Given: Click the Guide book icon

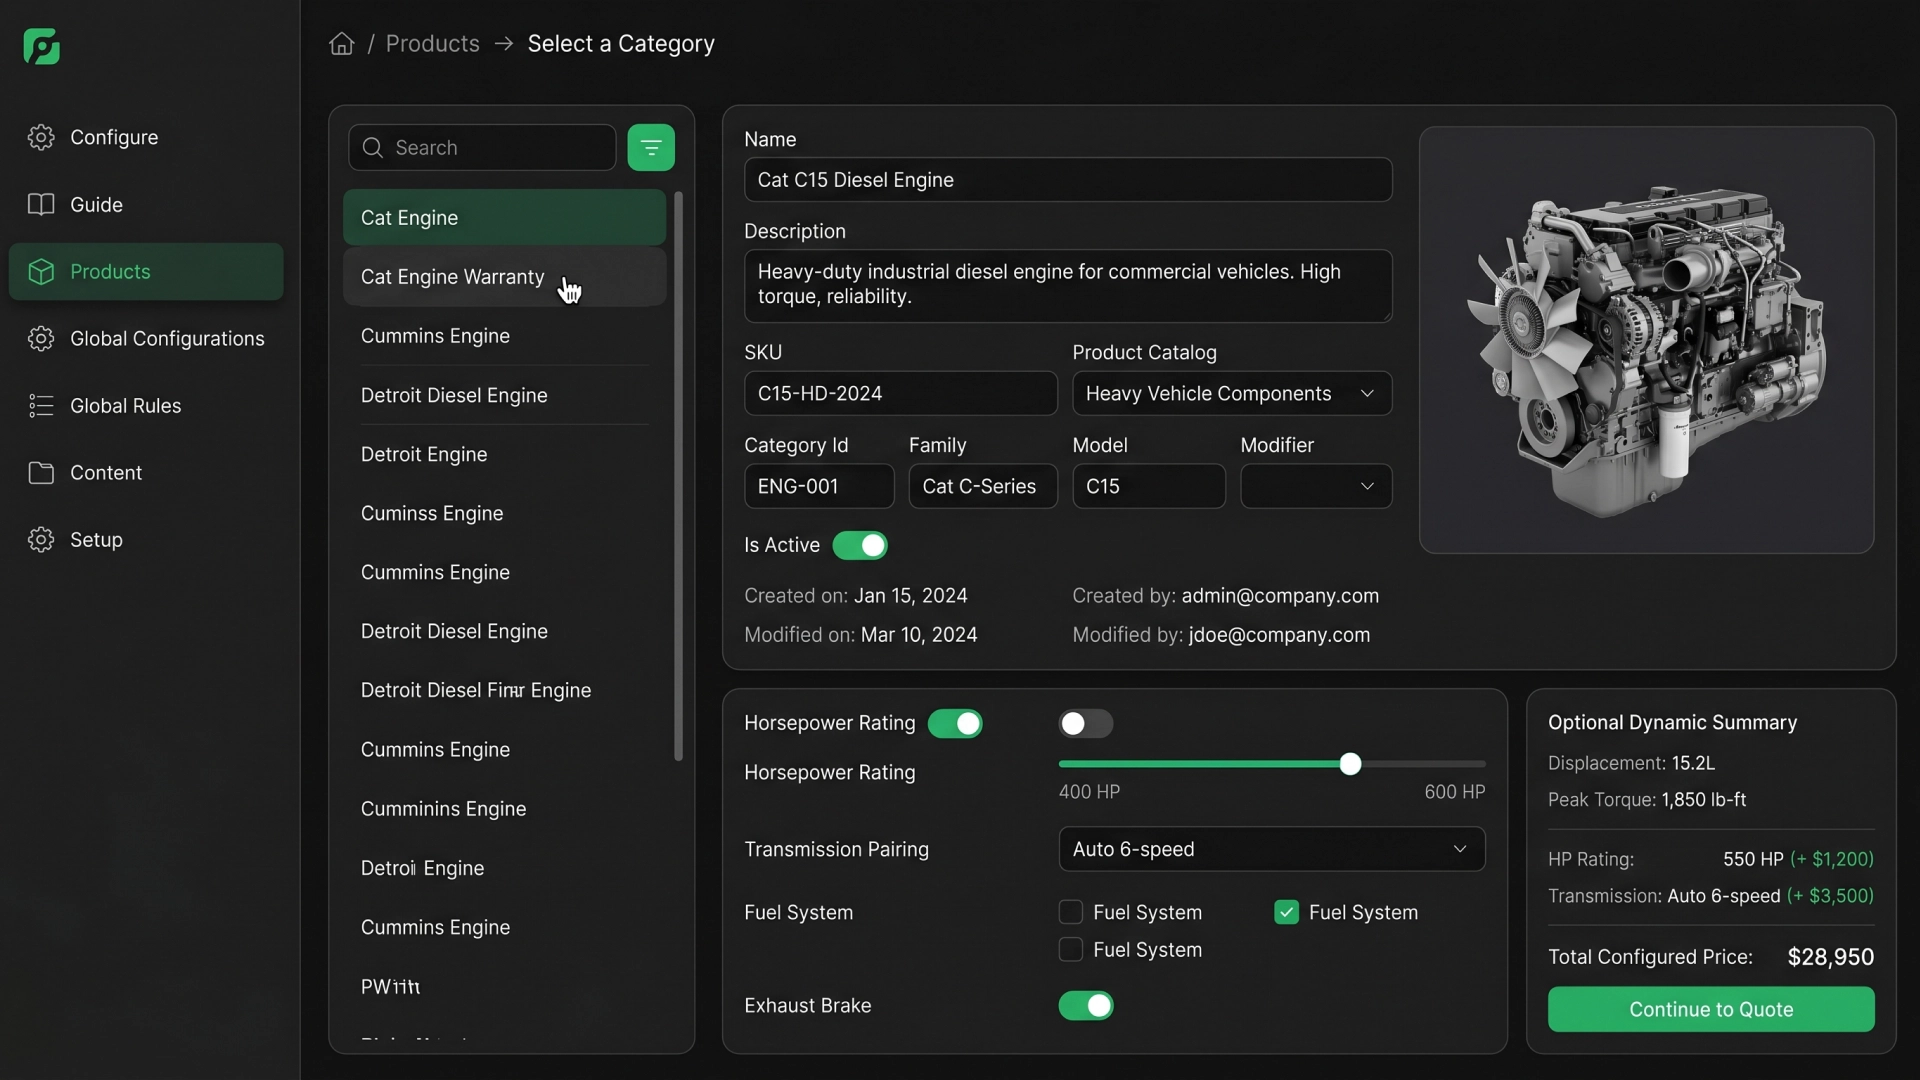Looking at the screenshot, I should [41, 204].
